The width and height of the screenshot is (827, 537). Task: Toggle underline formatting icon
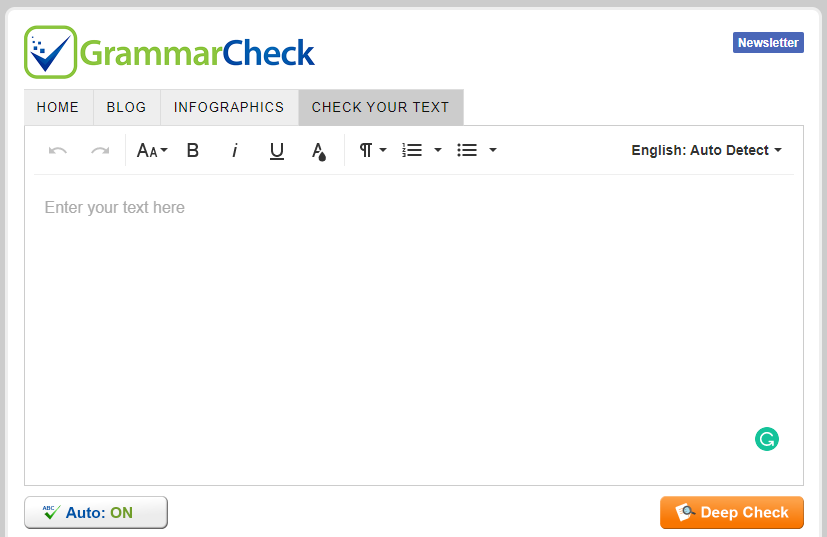point(277,151)
